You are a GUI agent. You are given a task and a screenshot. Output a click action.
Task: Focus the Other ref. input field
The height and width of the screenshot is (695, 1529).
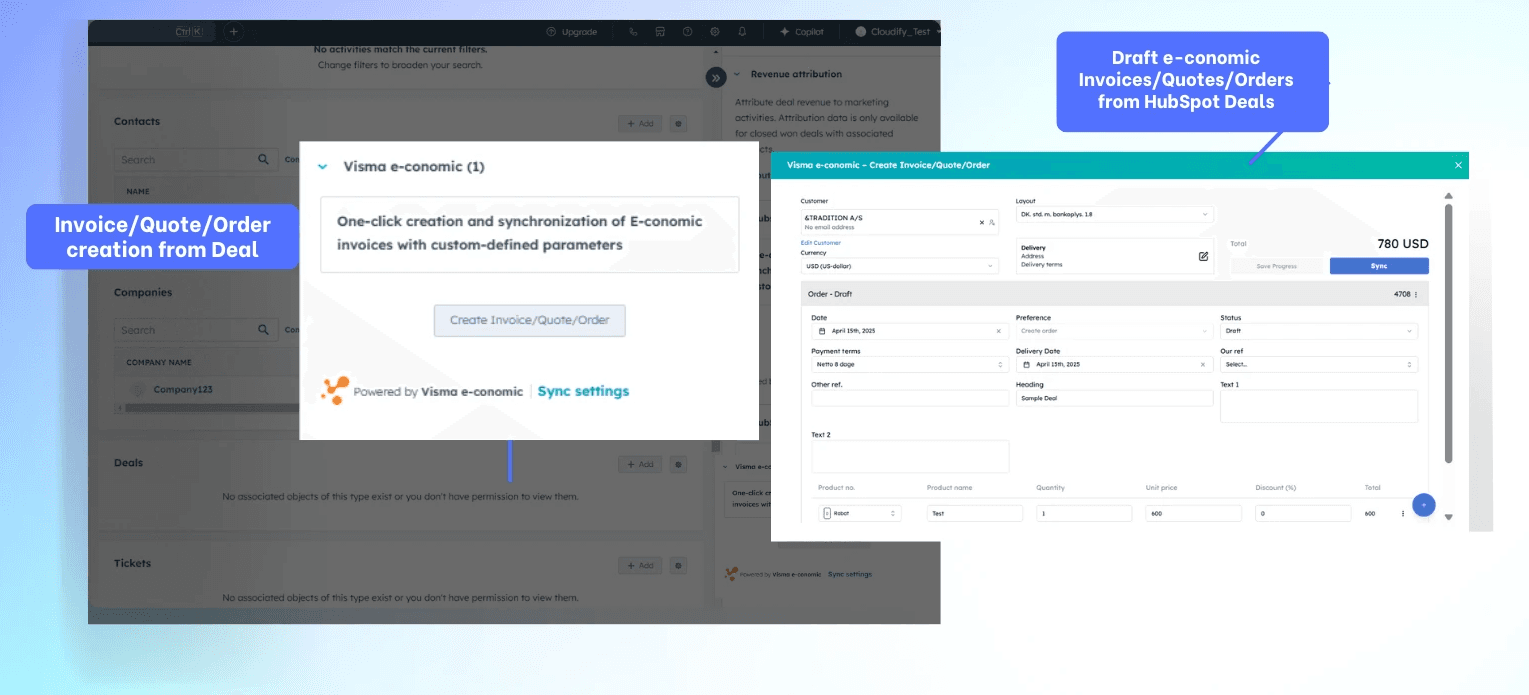(910, 398)
